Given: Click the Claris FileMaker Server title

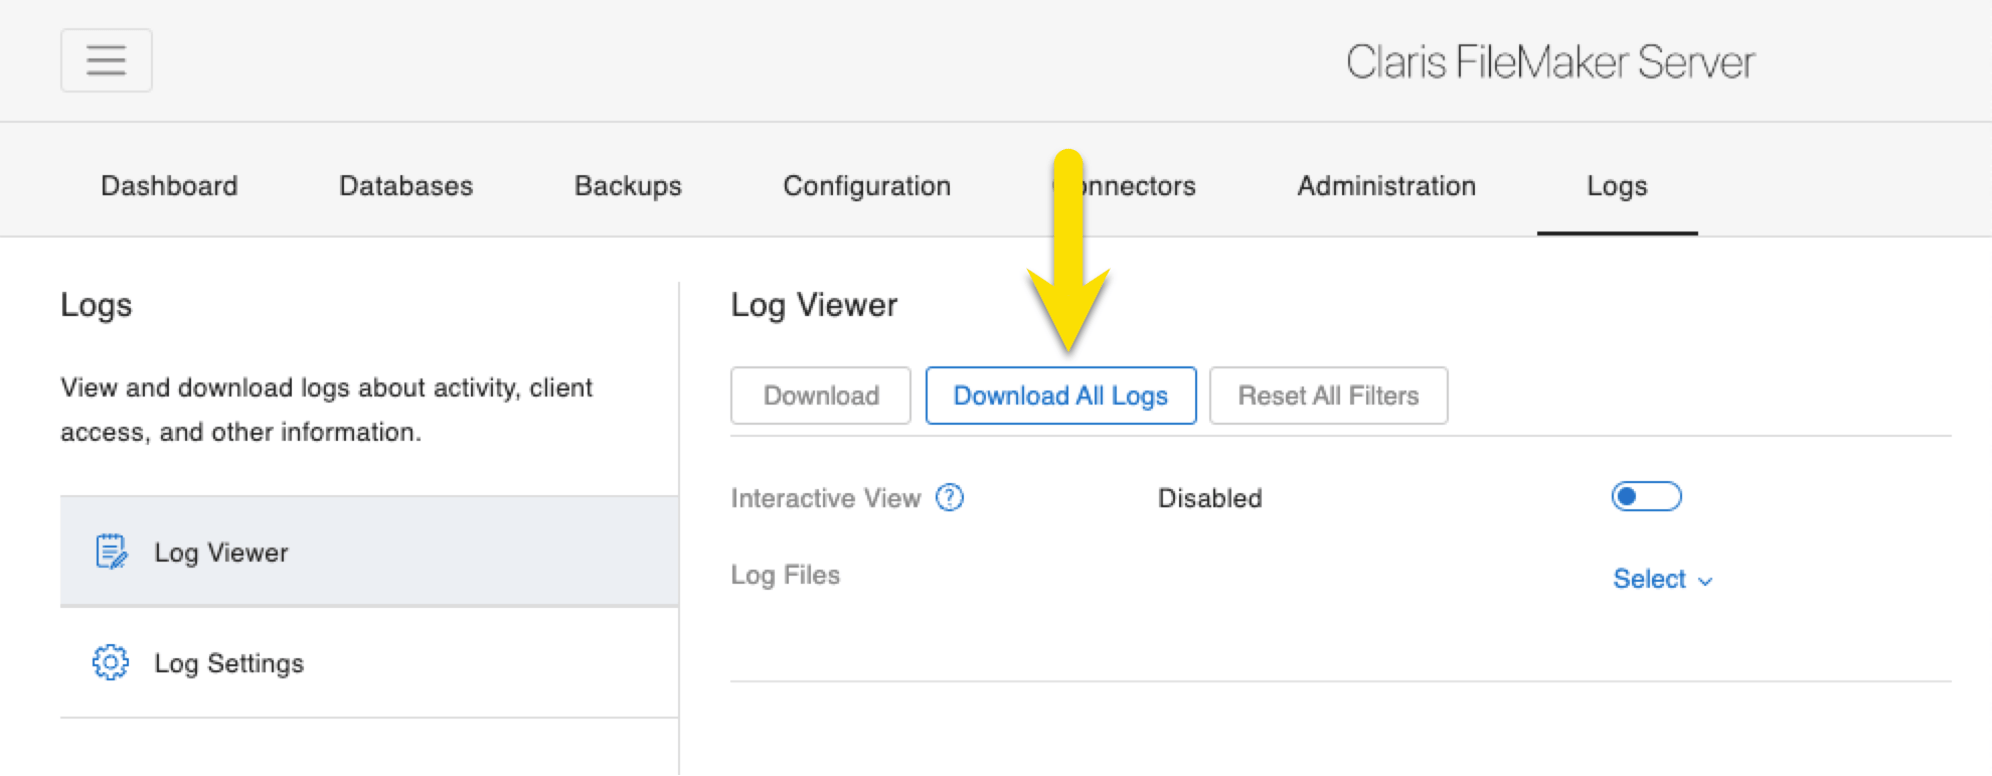Looking at the screenshot, I should (x=1550, y=62).
